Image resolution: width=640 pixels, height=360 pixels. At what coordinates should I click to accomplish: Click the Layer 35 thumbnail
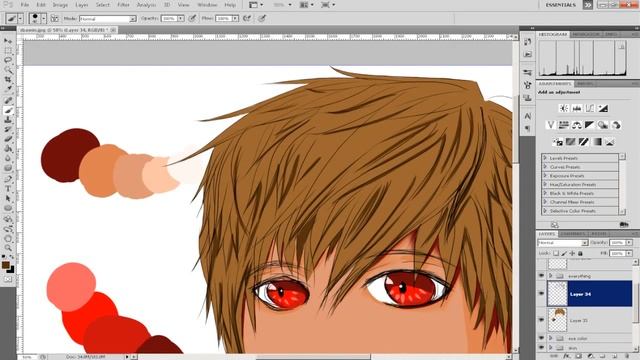click(x=558, y=320)
